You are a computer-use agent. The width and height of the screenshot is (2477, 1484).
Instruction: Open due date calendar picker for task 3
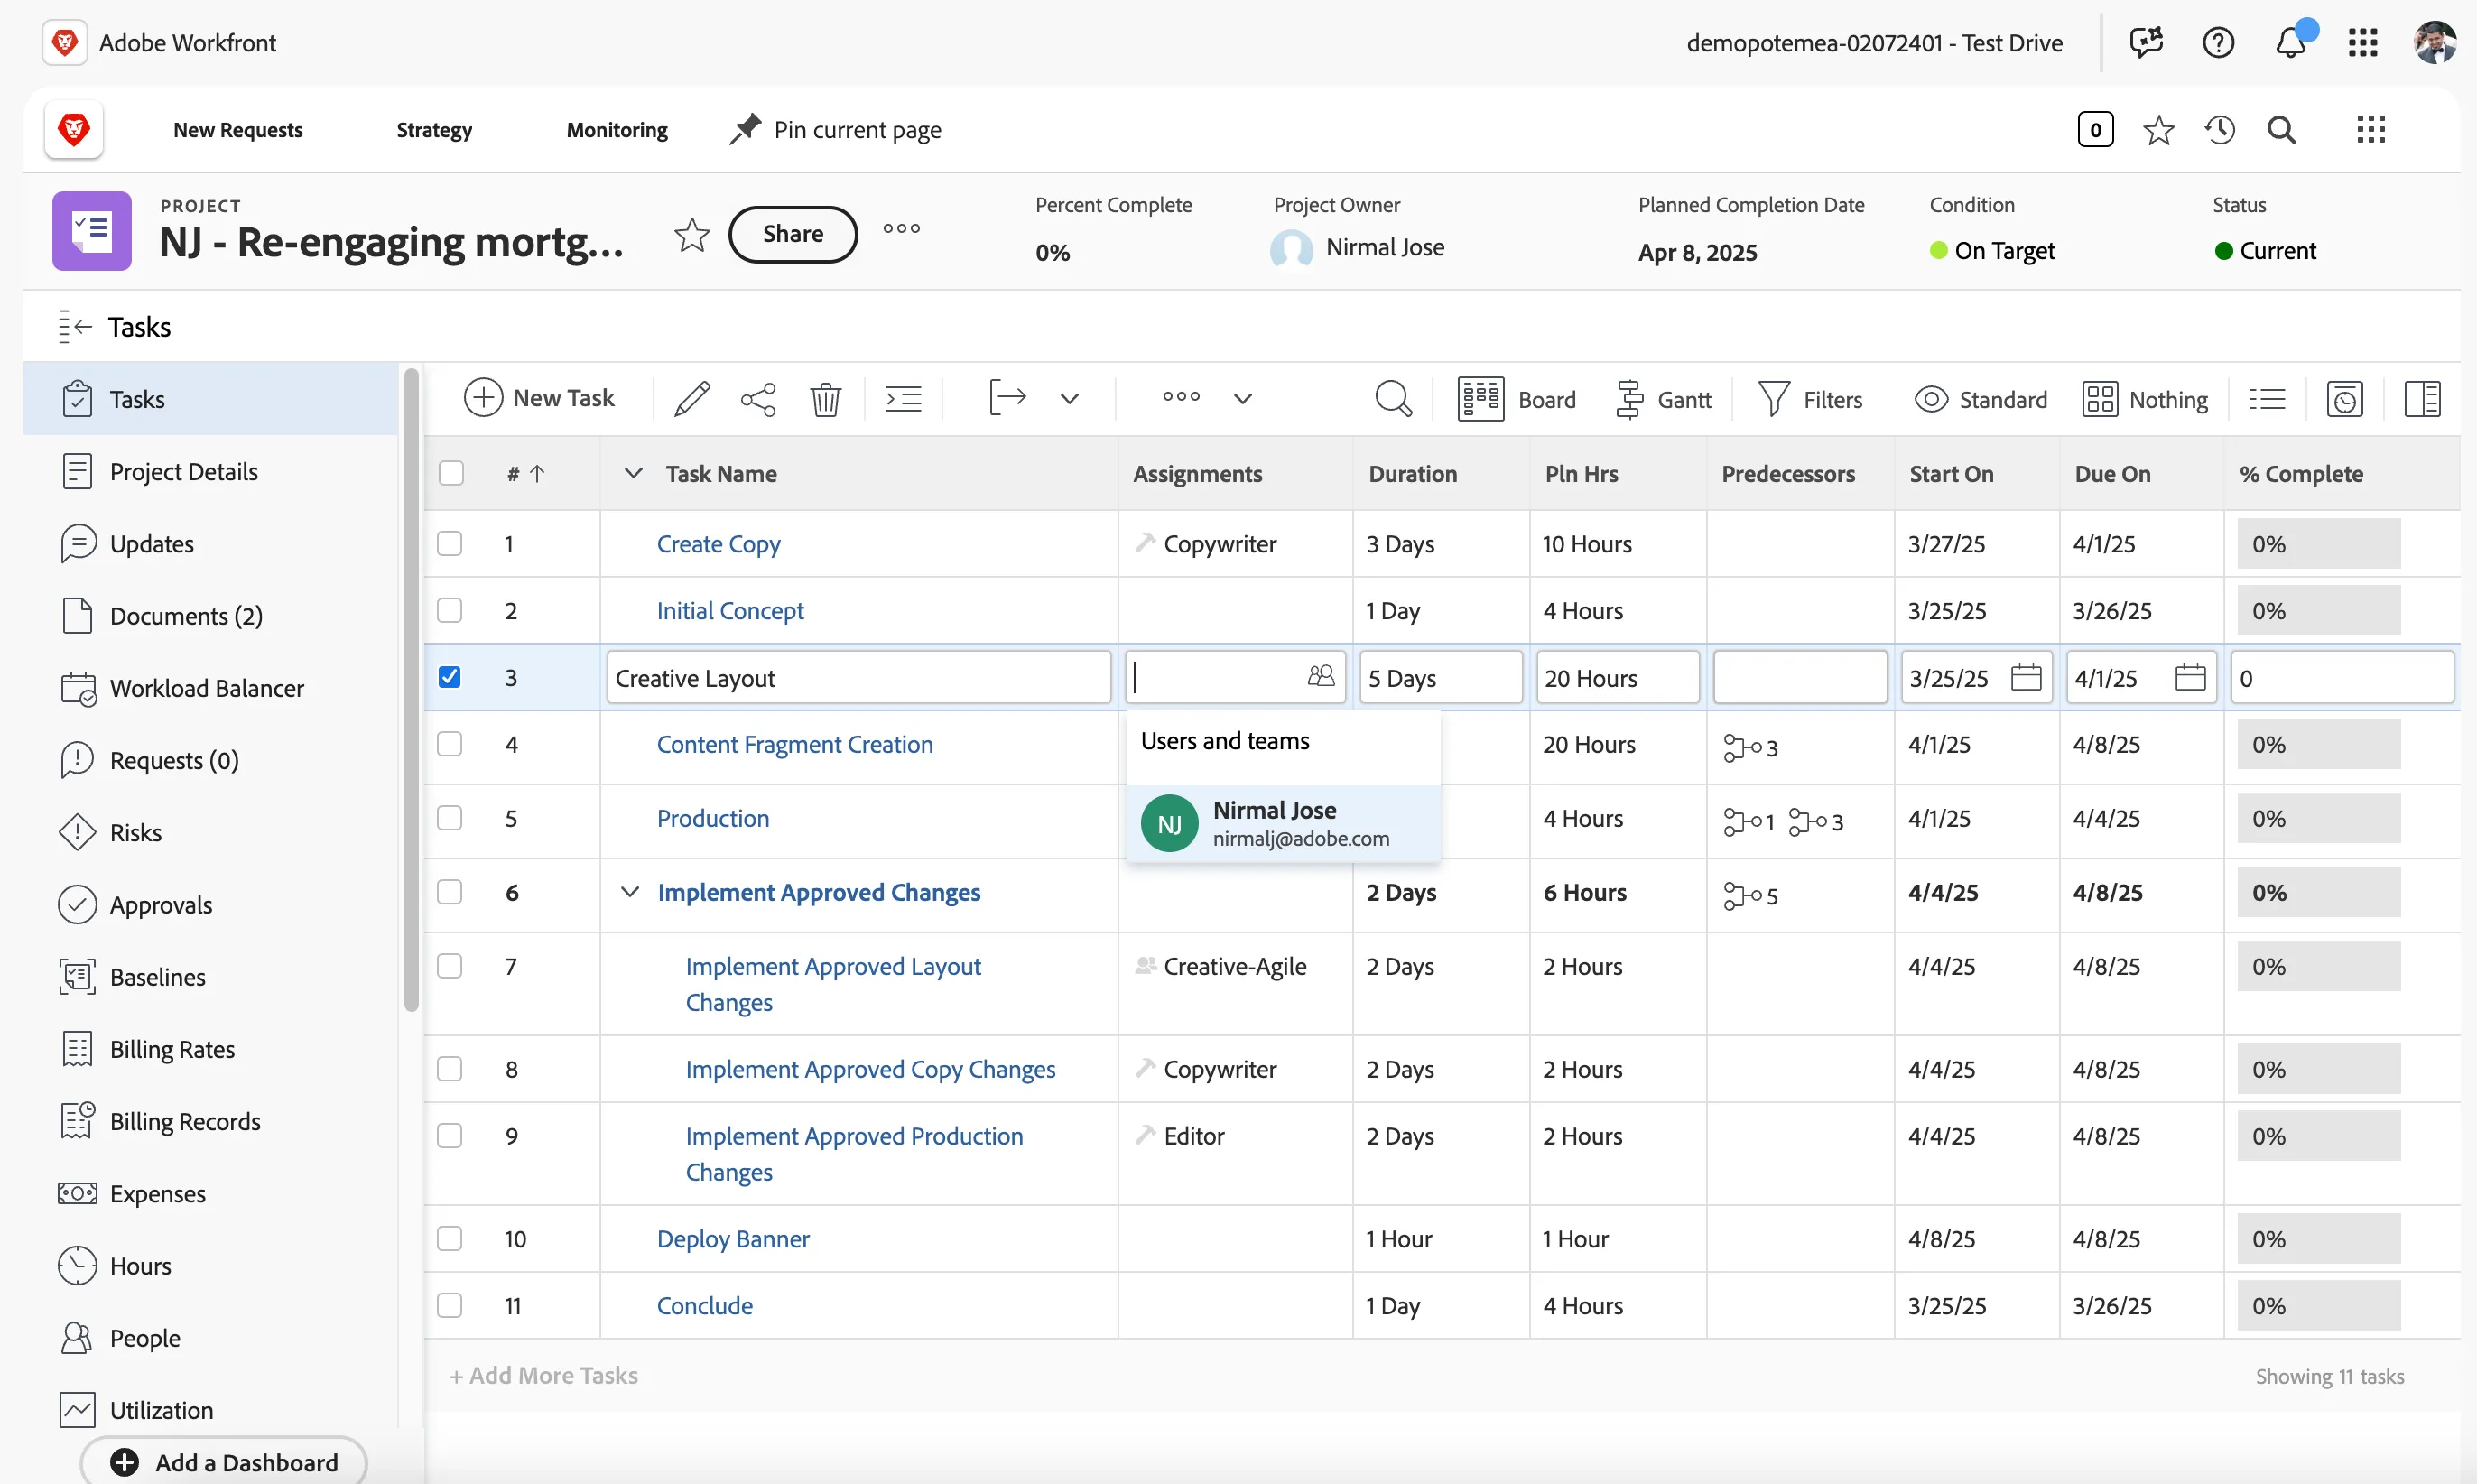pos(2190,677)
